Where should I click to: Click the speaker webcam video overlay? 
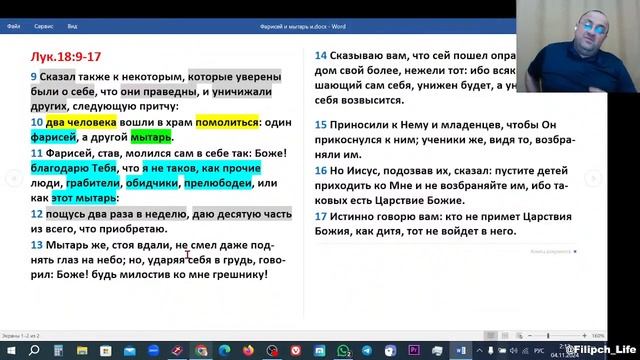578,46
